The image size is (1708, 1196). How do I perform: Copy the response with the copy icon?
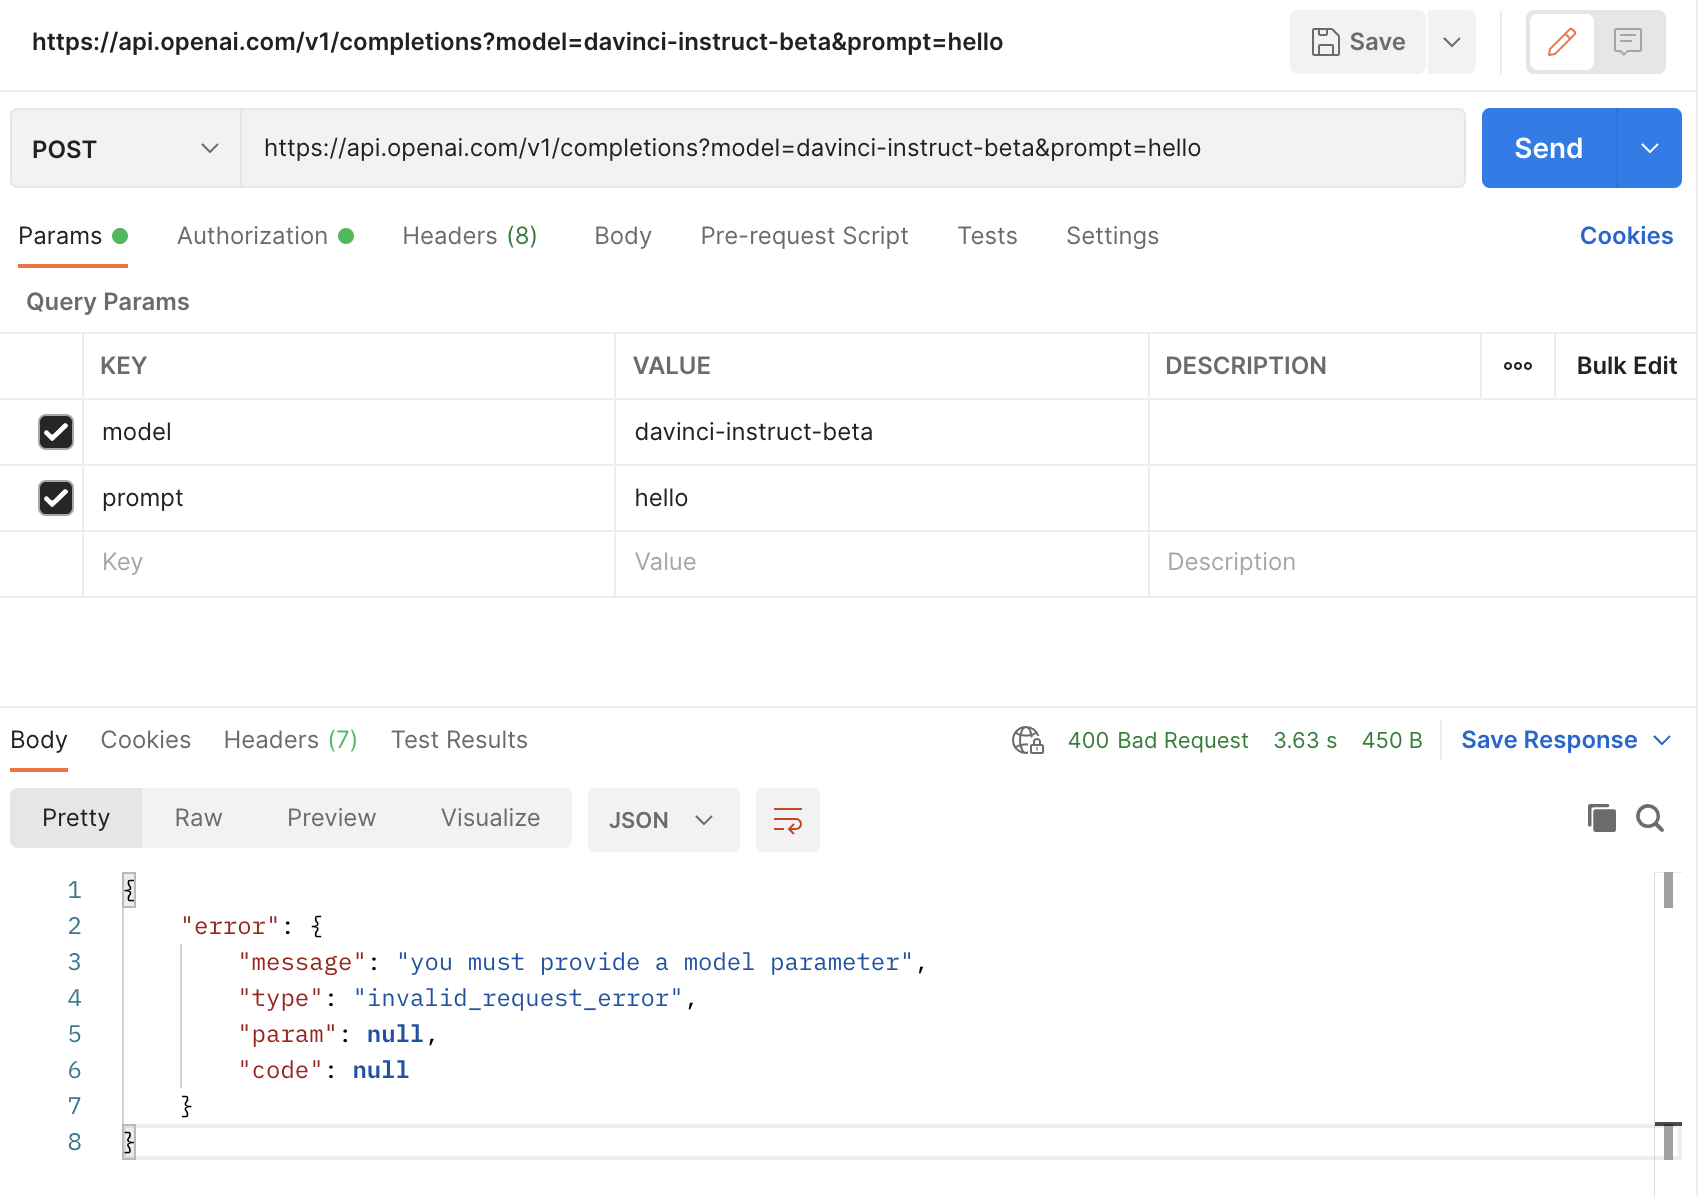(x=1601, y=818)
